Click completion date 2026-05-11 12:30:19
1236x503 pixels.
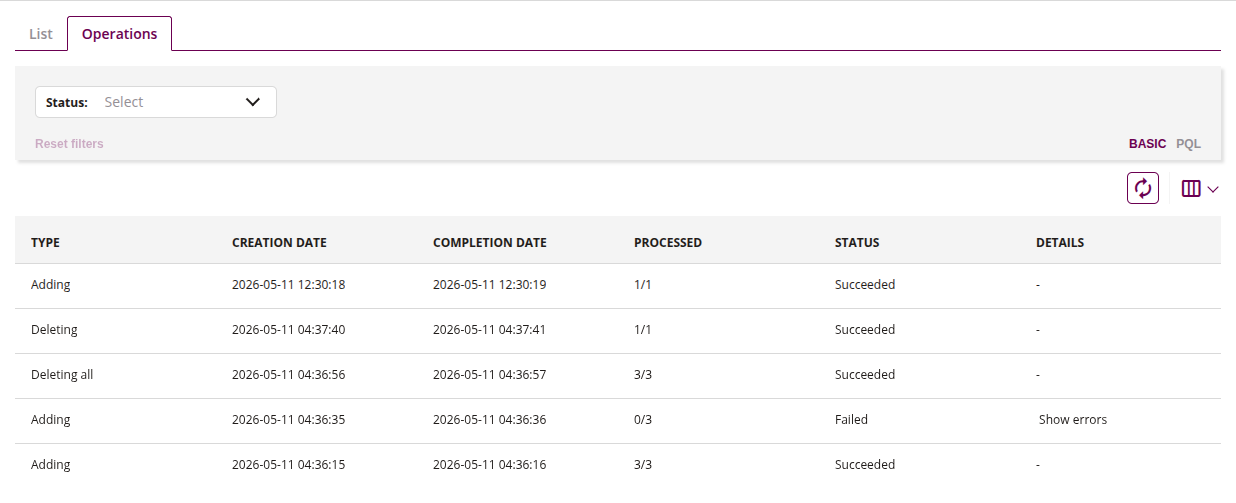[489, 285]
